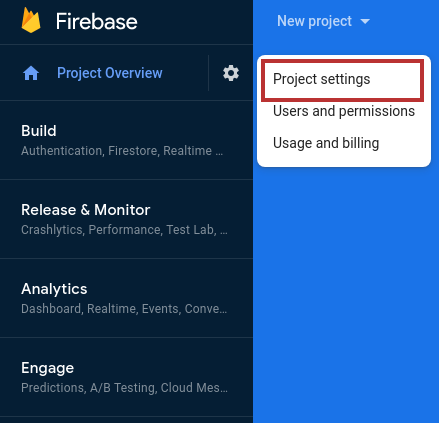Click Crashlytics, Performance, Test Lab subtitle
The height and width of the screenshot is (423, 439).
click(124, 230)
